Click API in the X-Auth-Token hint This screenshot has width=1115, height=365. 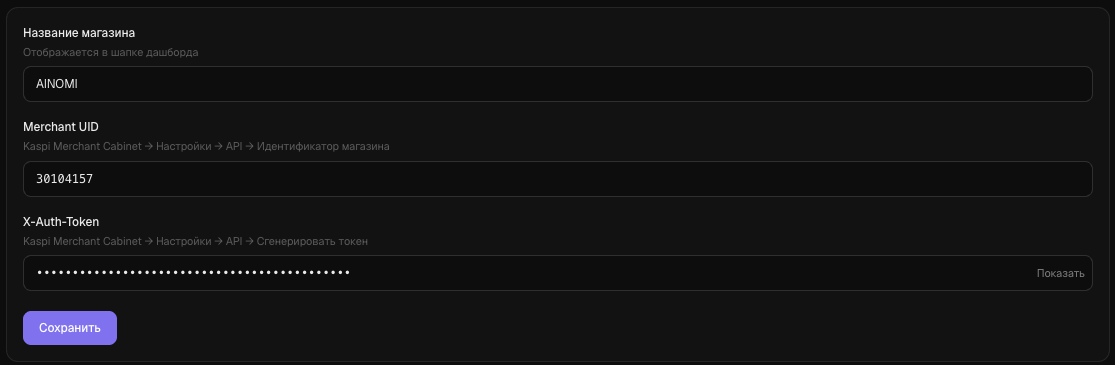tap(234, 241)
